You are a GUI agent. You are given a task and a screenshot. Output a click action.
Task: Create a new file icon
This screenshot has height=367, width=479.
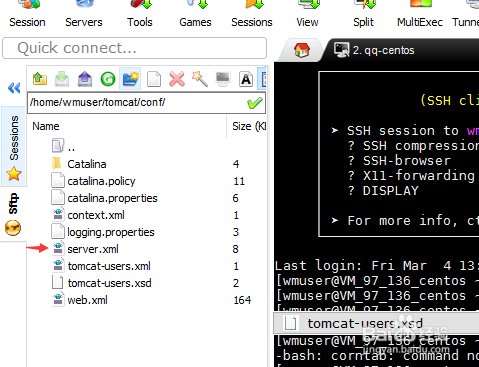coord(154,79)
